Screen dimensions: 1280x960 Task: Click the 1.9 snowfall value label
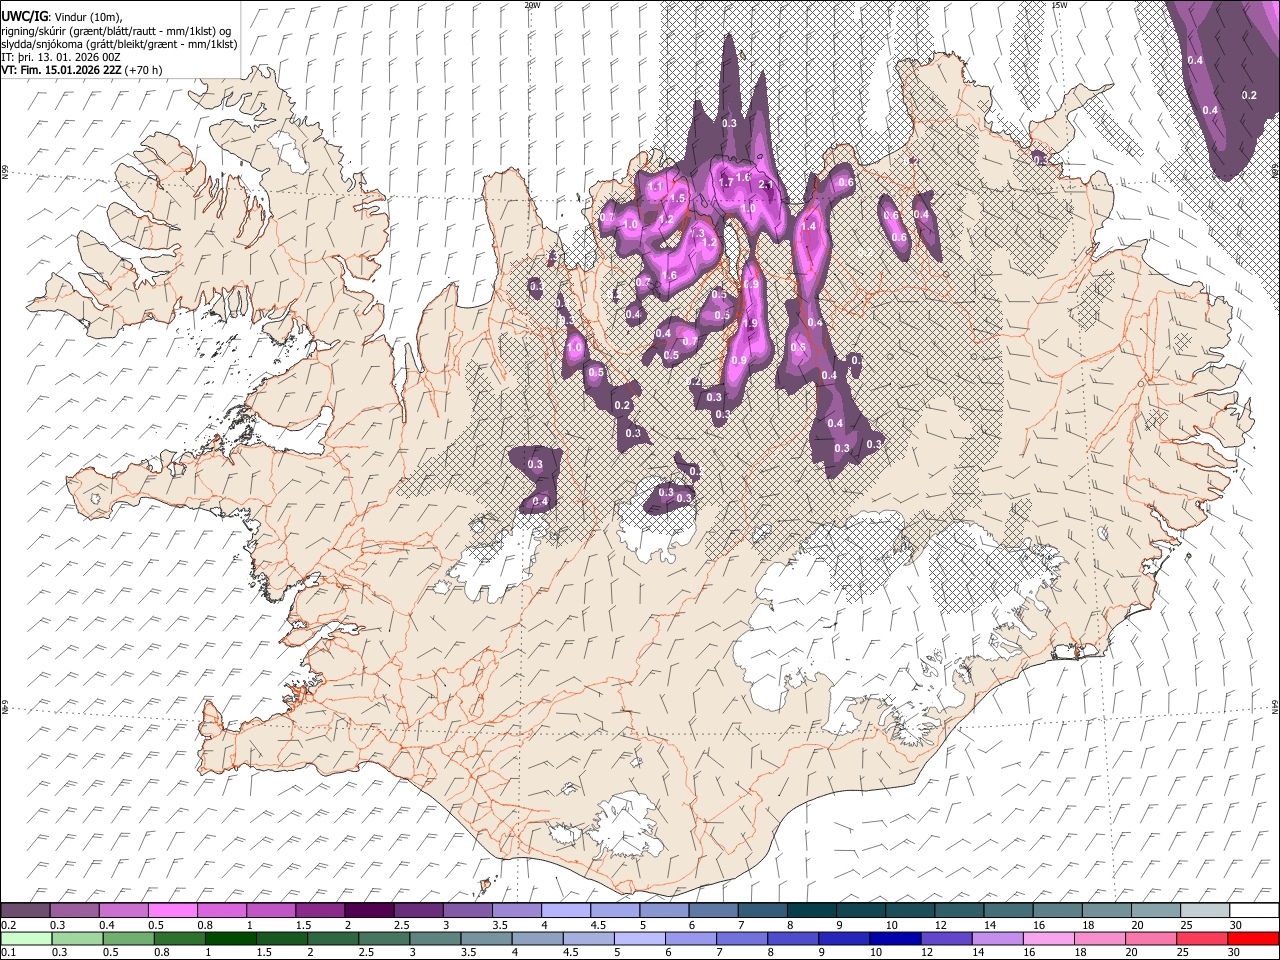click(751, 324)
